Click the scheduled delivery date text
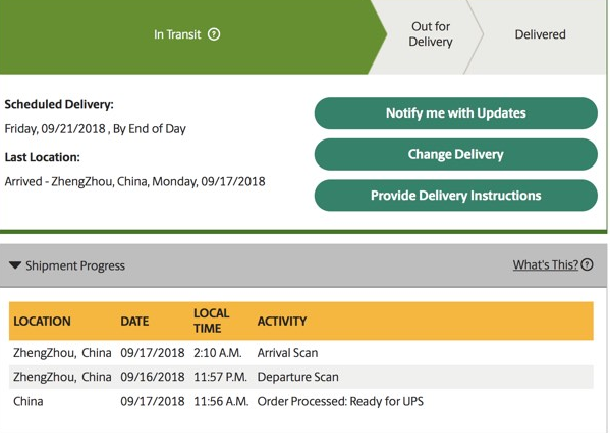610x433 pixels. click(95, 129)
